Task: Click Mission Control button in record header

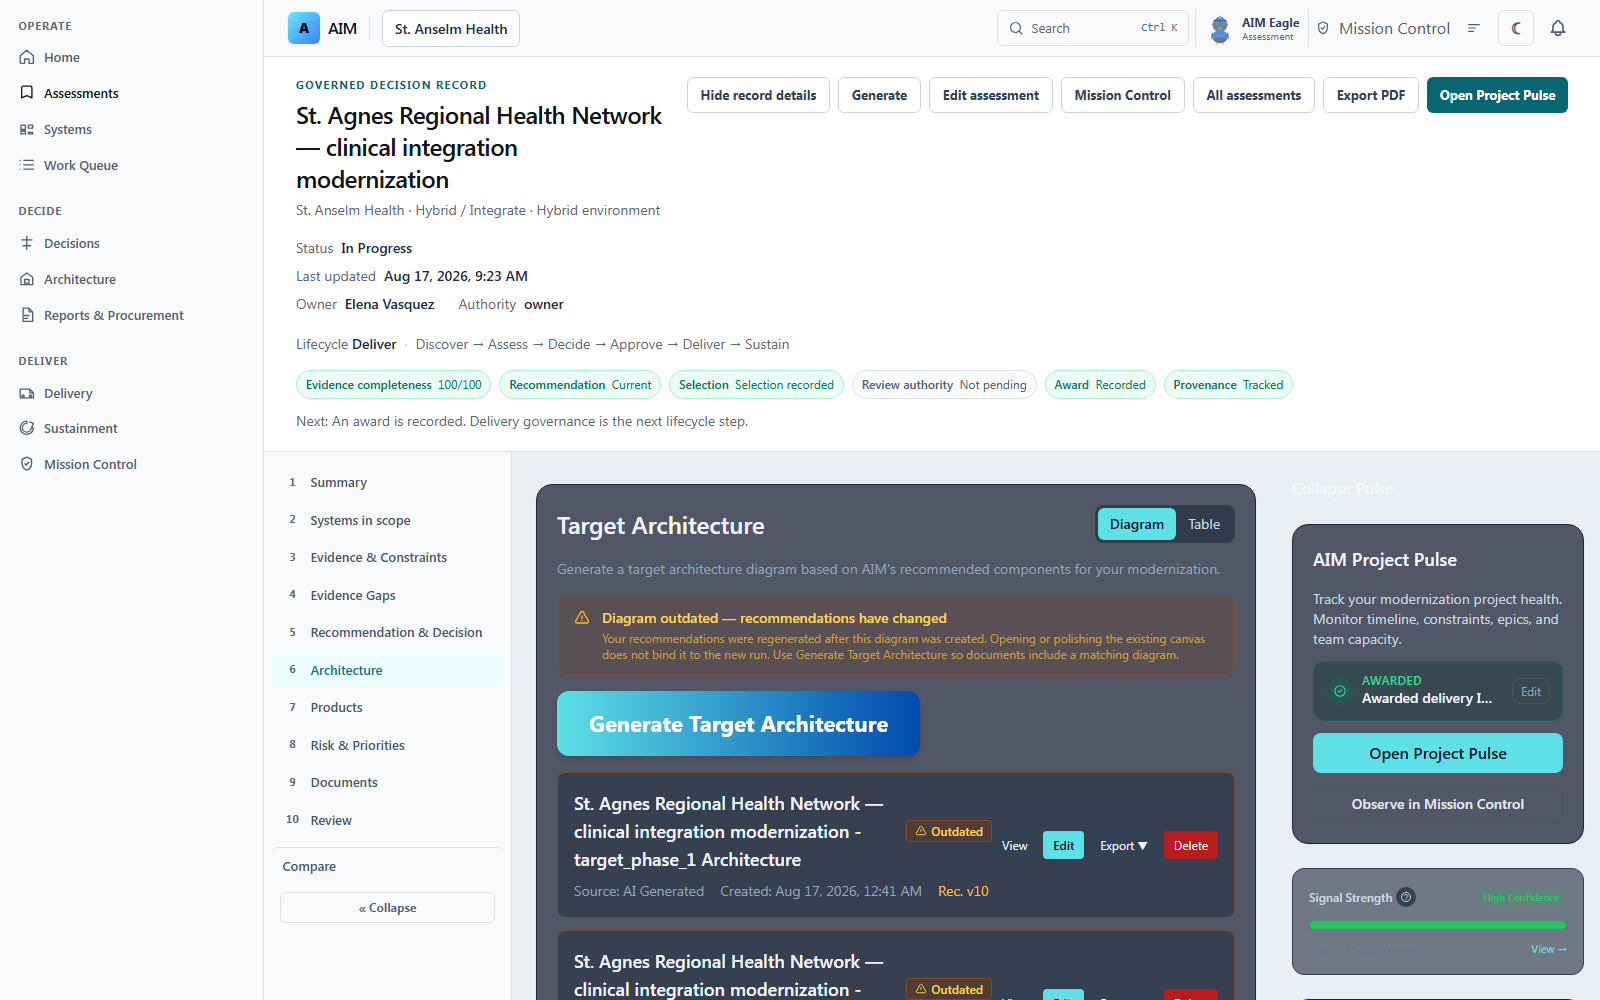Action: tap(1123, 95)
